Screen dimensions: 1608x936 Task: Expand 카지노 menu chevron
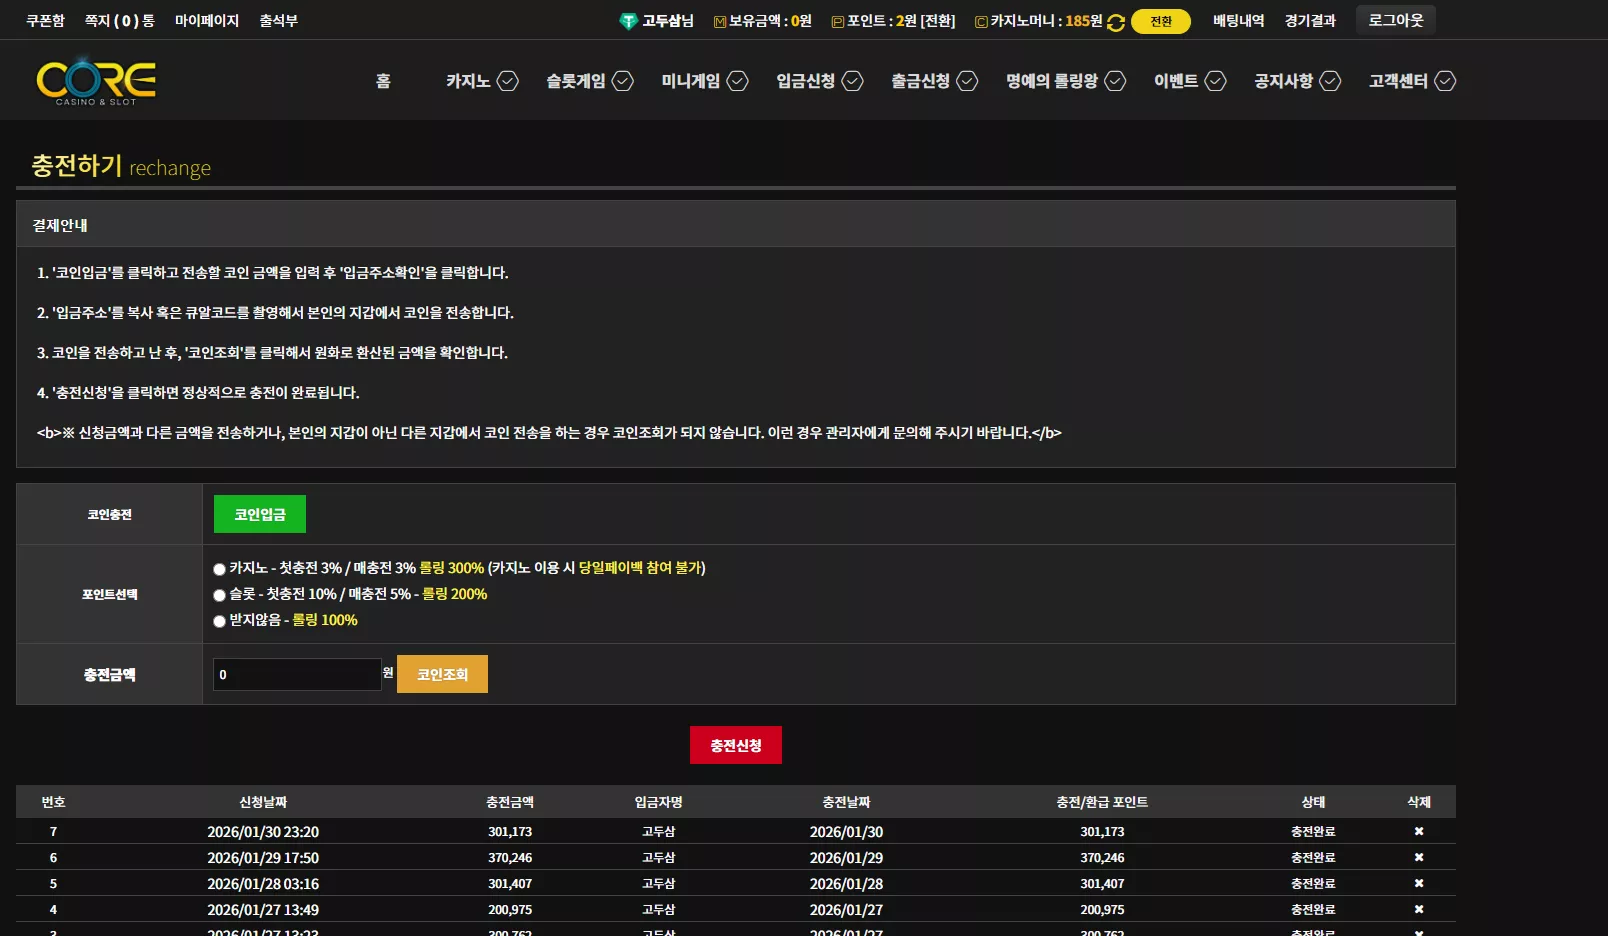point(508,81)
